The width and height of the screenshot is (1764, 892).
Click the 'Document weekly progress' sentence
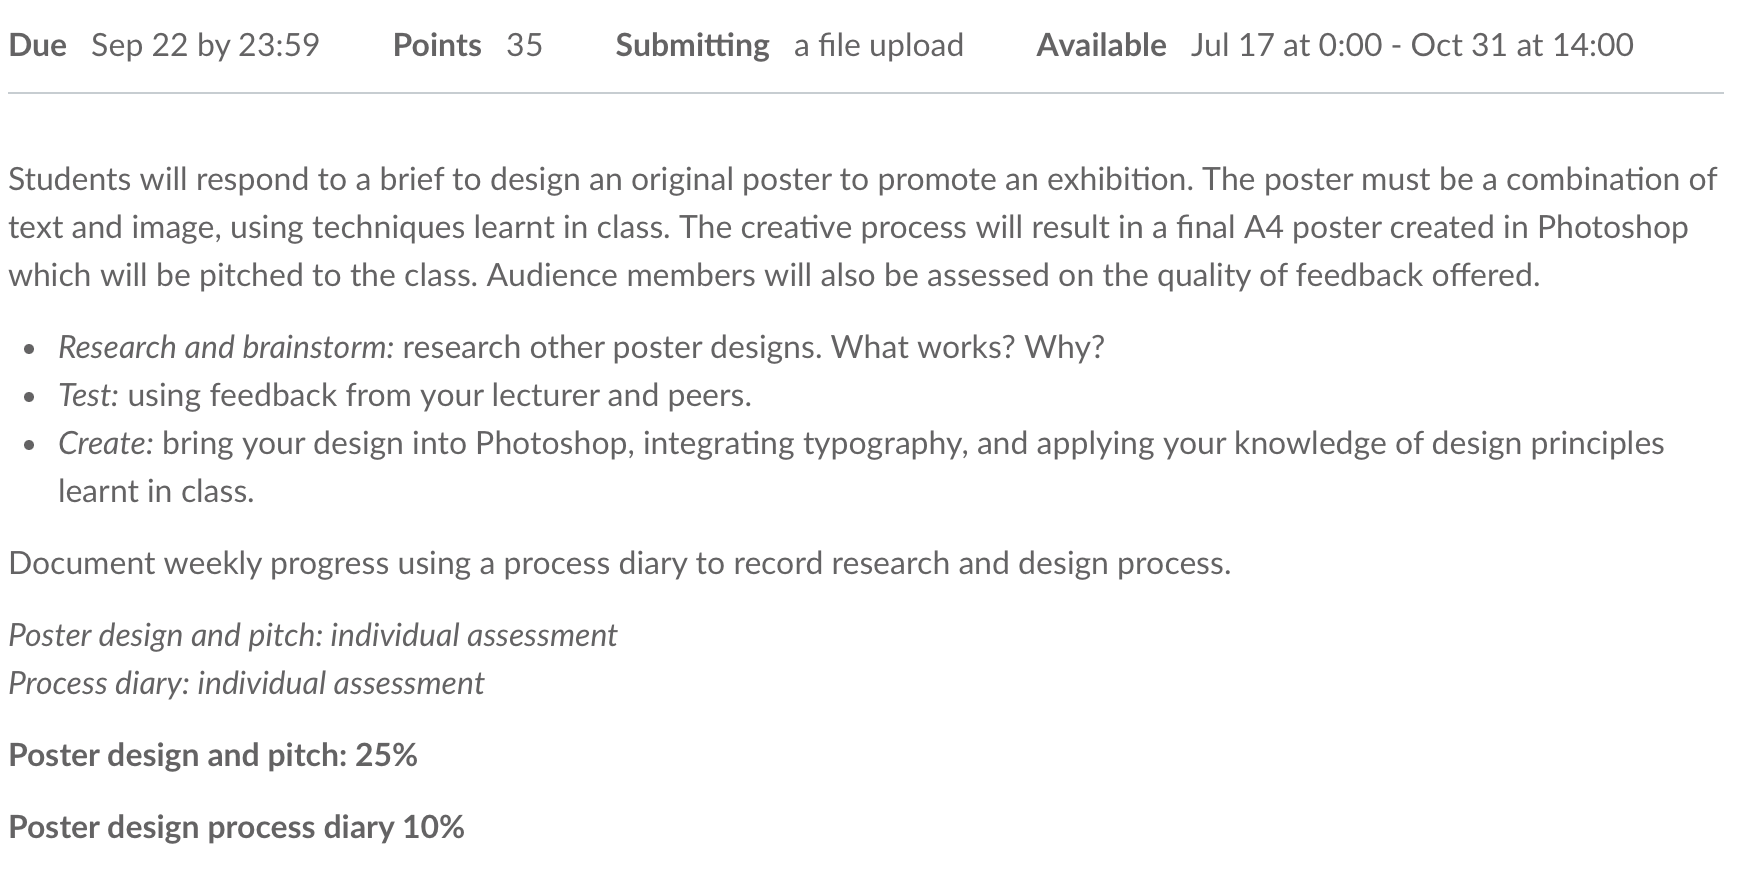[x=620, y=563]
